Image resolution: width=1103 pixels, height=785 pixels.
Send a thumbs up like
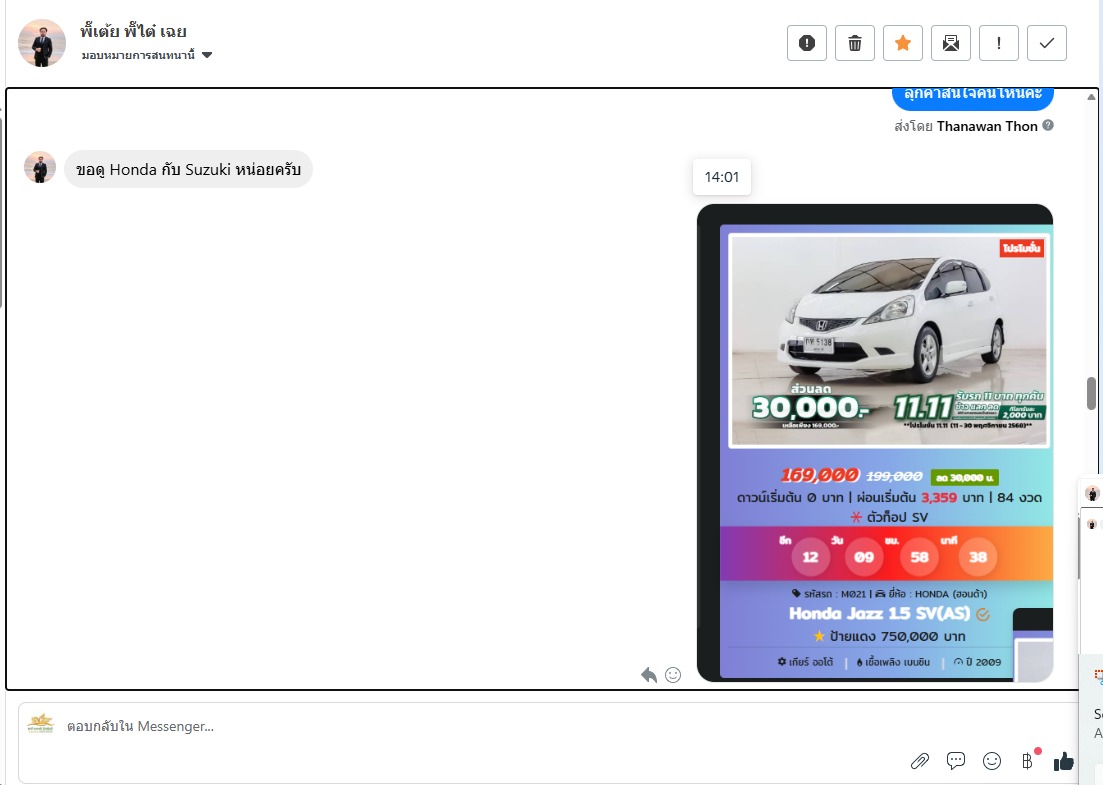(1064, 760)
